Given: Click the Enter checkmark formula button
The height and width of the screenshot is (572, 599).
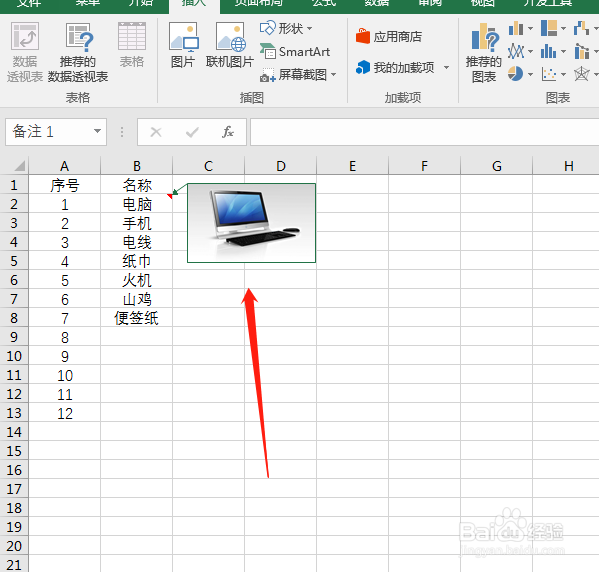Looking at the screenshot, I should click(x=192, y=132).
